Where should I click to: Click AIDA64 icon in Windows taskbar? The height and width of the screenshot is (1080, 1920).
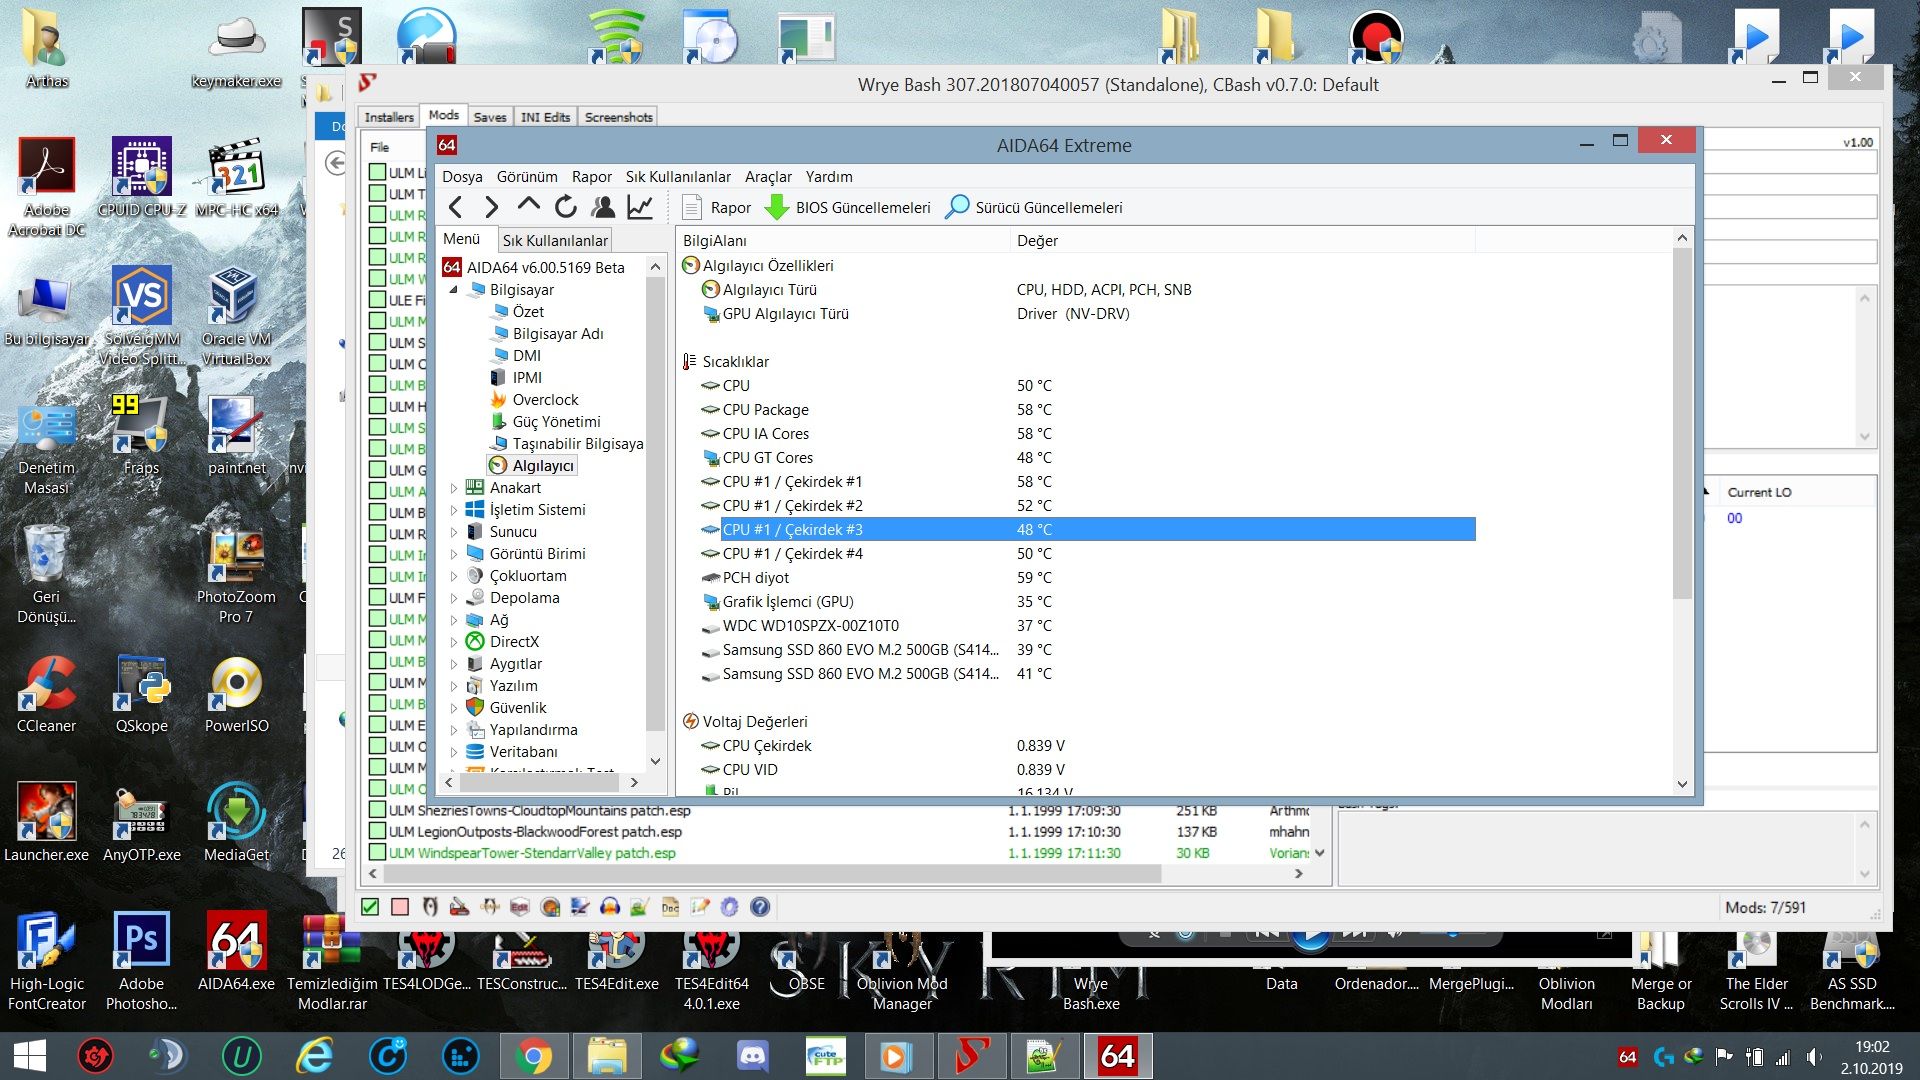(1117, 1056)
